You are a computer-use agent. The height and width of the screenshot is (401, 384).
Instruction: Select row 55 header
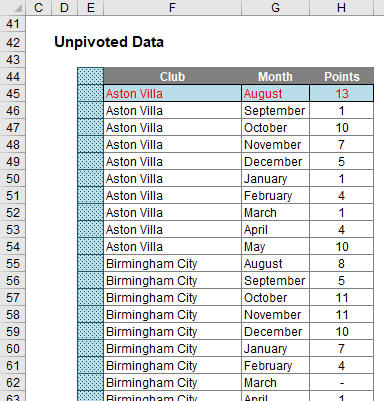point(13,263)
